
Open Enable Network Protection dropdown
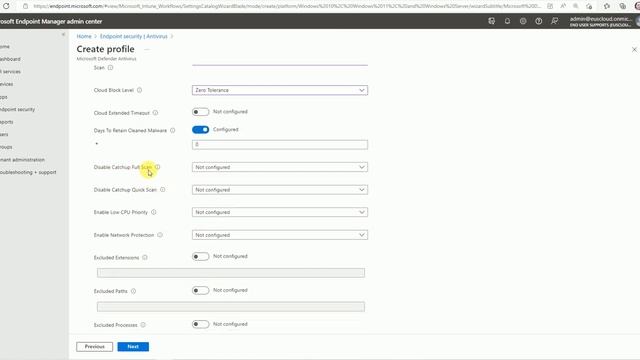pos(280,235)
